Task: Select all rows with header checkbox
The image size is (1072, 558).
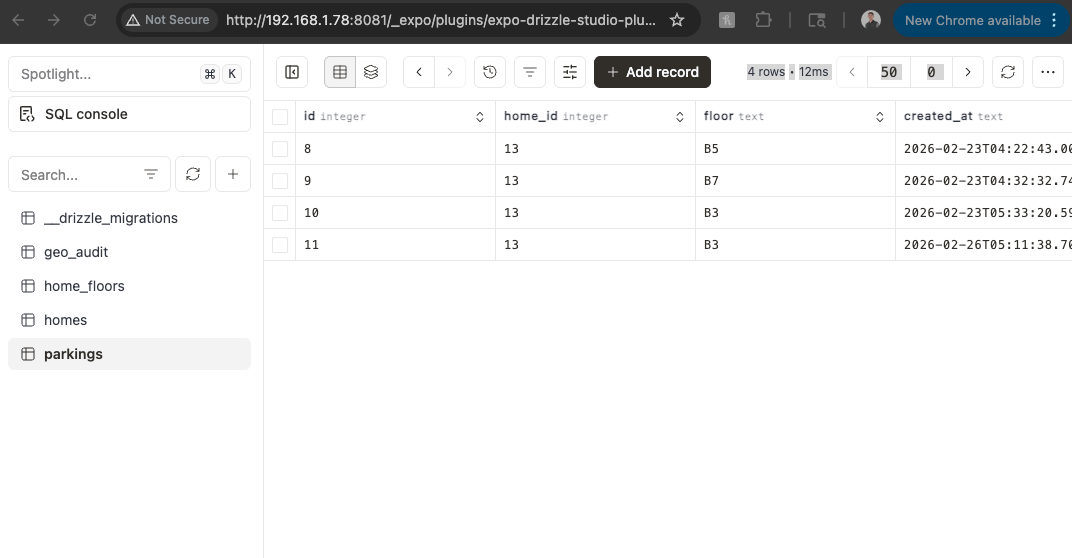Action: coord(280,116)
